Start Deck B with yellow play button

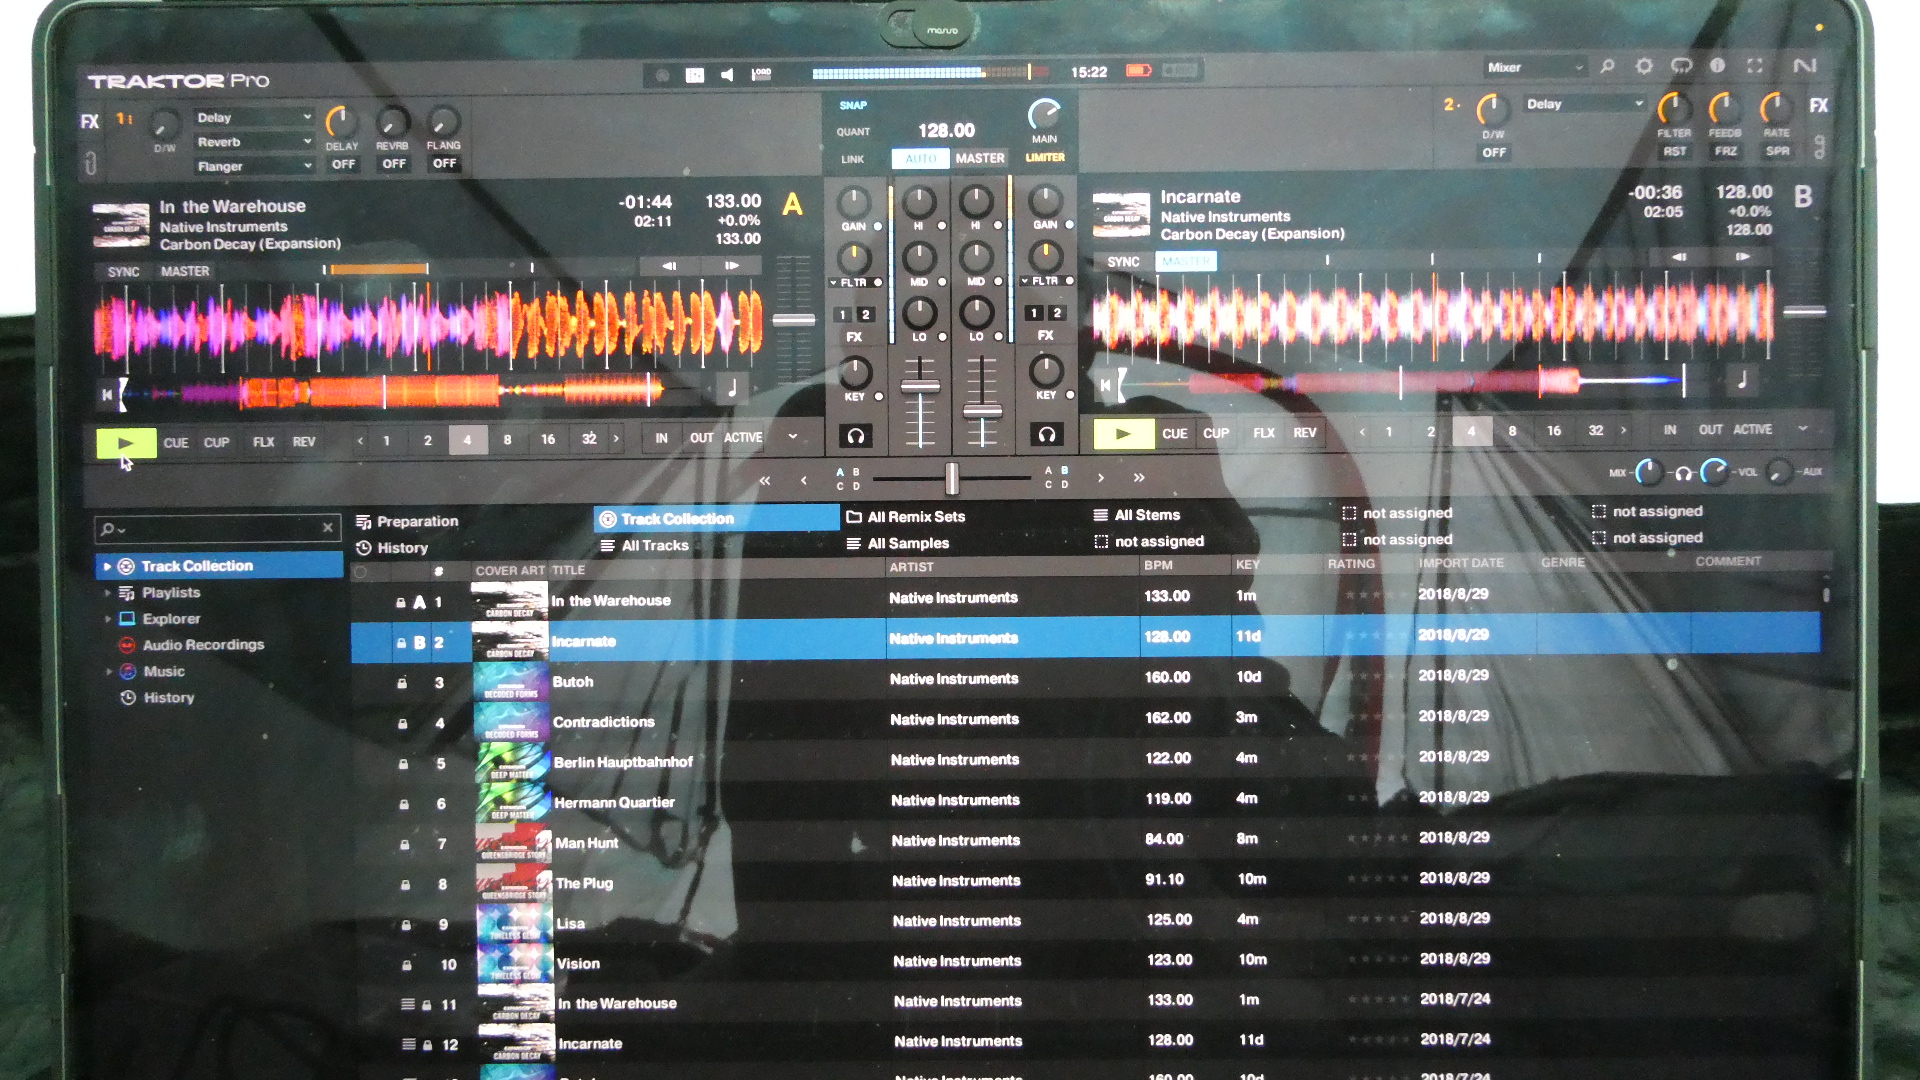pos(1122,434)
